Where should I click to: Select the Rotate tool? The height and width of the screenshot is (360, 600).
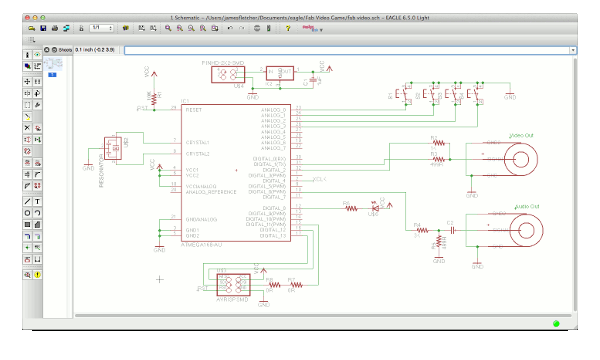37,93
